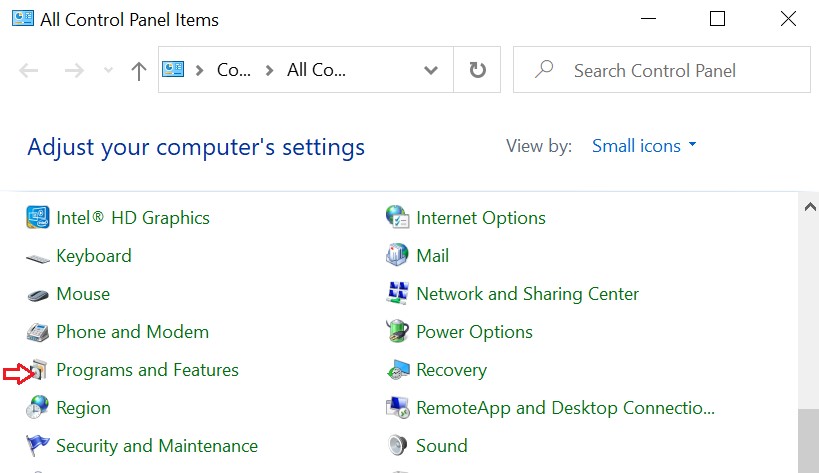This screenshot has height=473, width=819.
Task: Click the Region globe icon
Action: [x=38, y=407]
